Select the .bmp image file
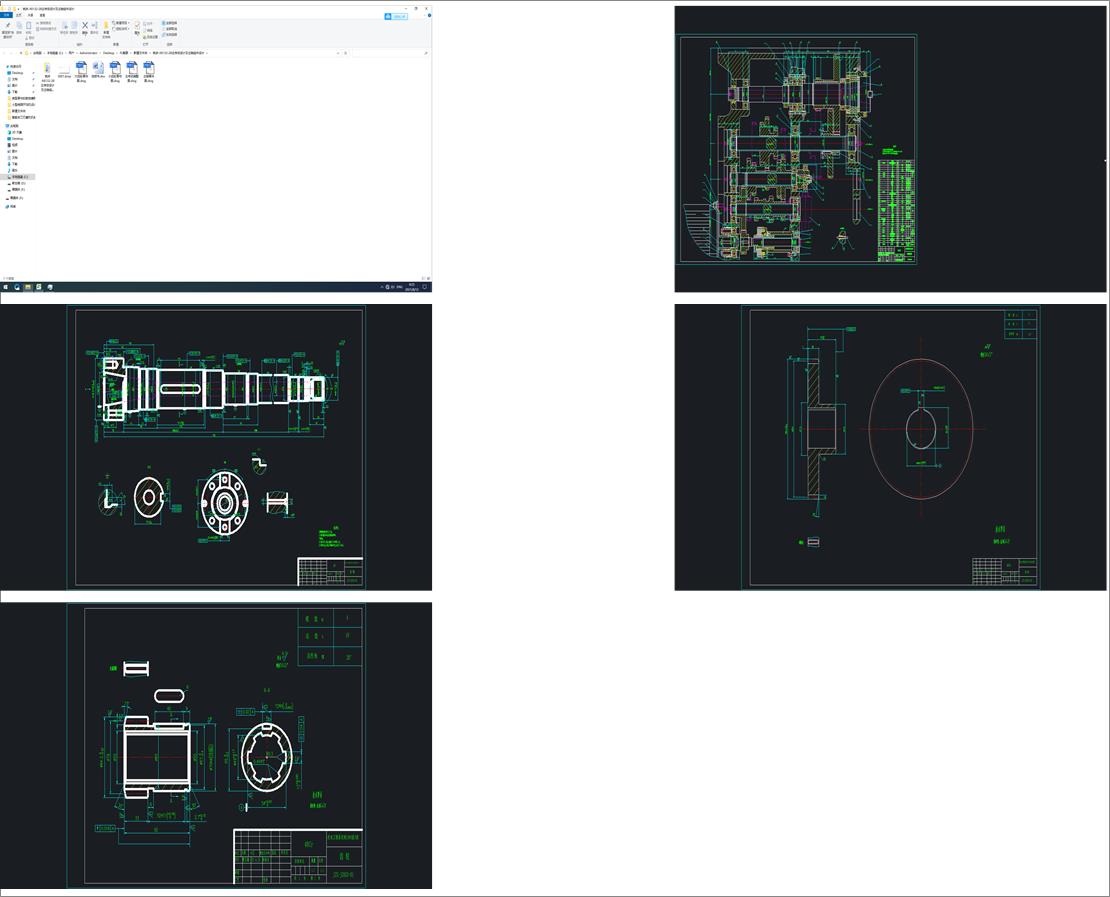Viewport: 1110px width, 897px height. [x=64, y=70]
